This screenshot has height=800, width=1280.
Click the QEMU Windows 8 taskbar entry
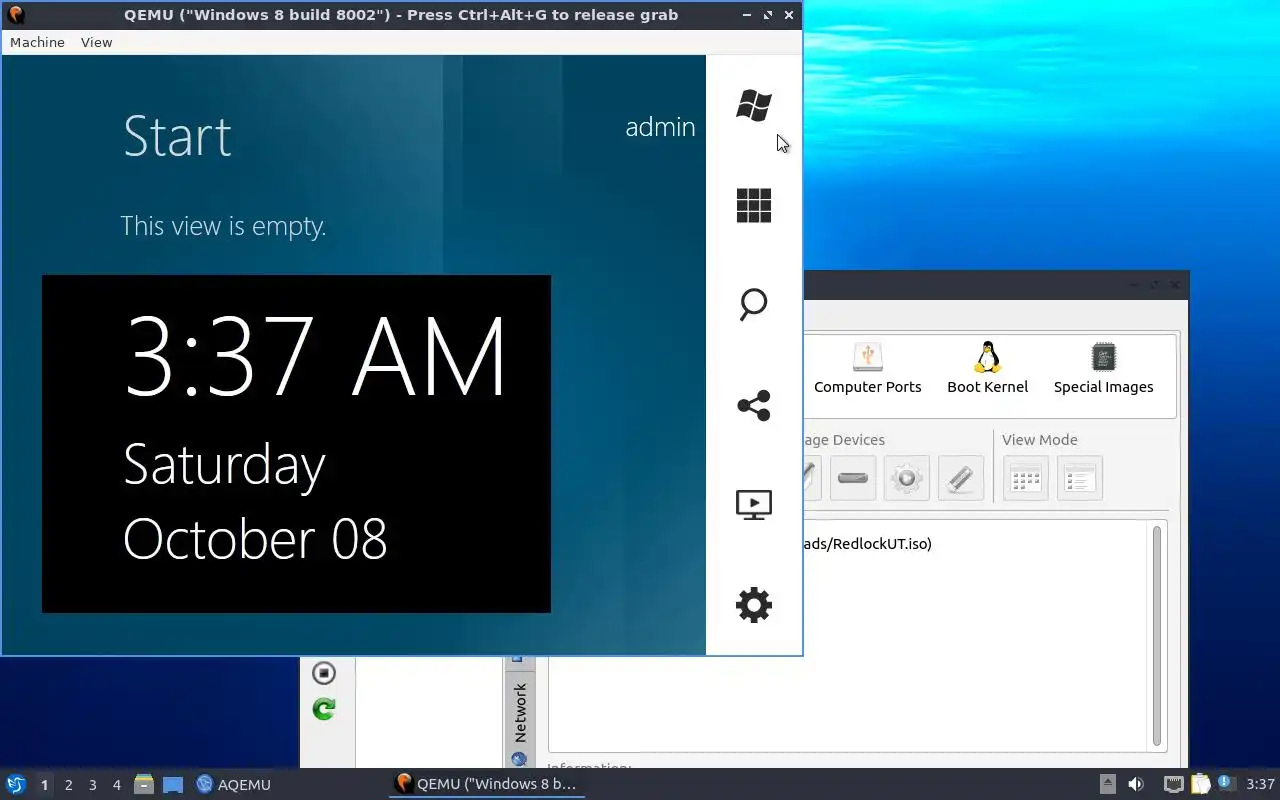coord(487,784)
